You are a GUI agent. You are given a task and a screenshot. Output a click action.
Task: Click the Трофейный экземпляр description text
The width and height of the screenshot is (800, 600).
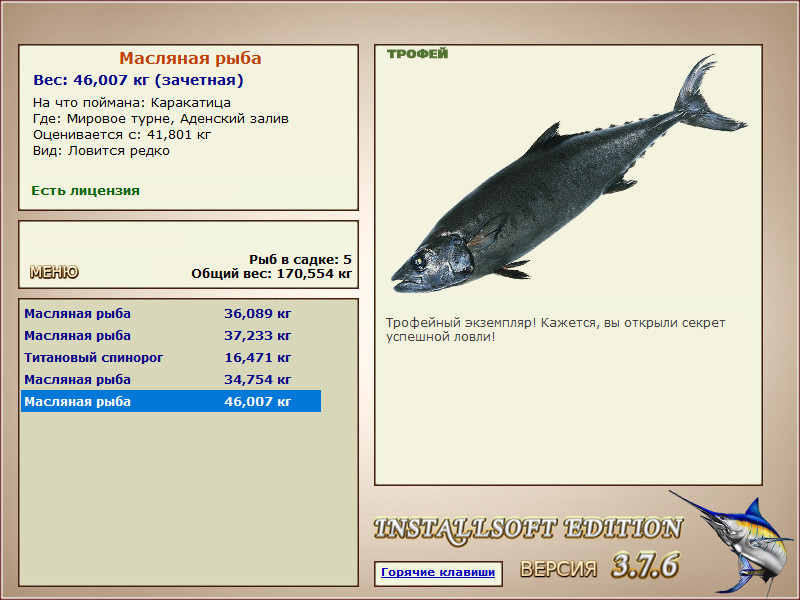click(x=555, y=330)
